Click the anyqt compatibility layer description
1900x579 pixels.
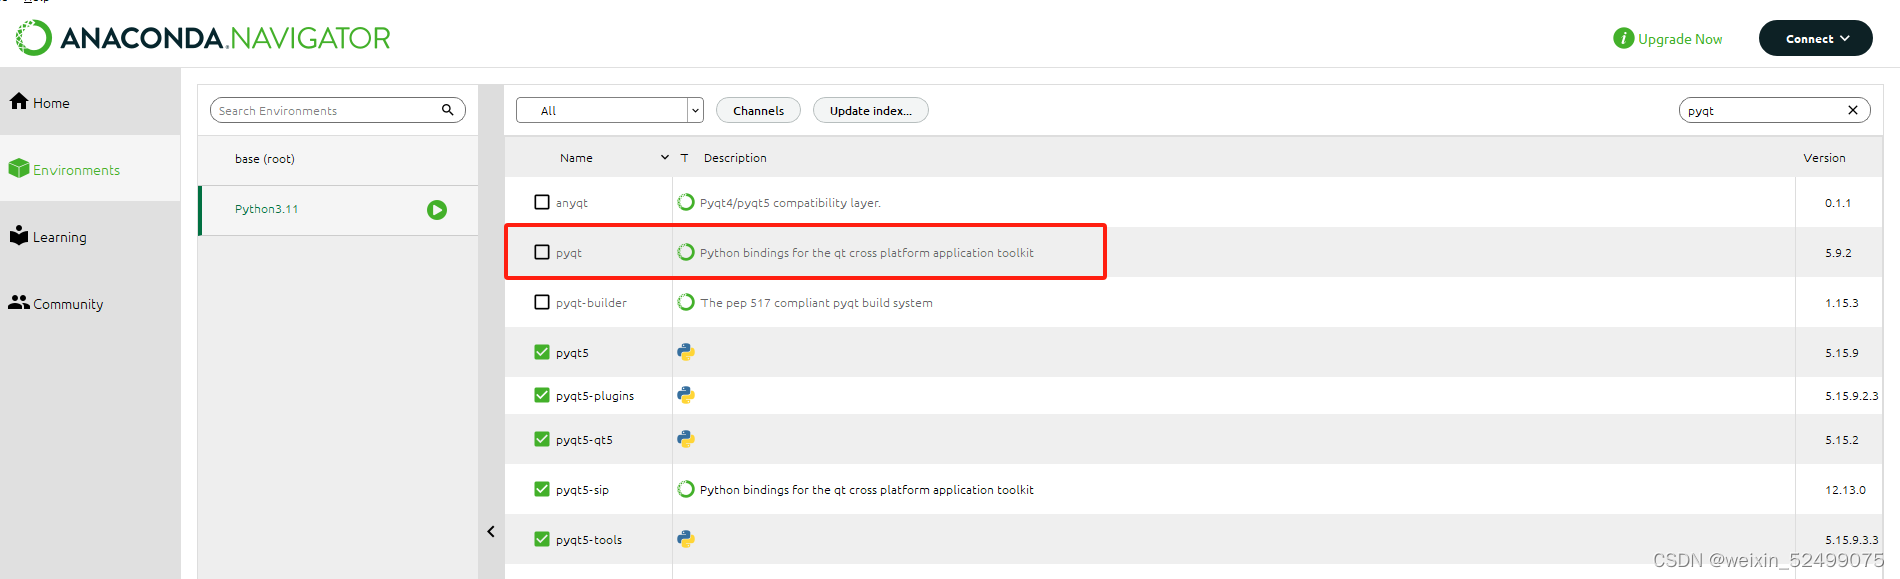(x=790, y=203)
